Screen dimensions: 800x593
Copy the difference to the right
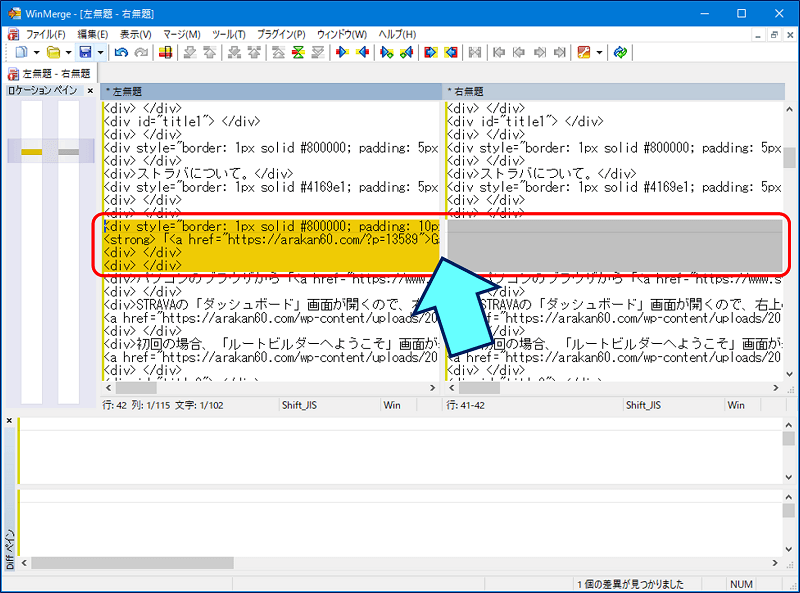(342, 52)
